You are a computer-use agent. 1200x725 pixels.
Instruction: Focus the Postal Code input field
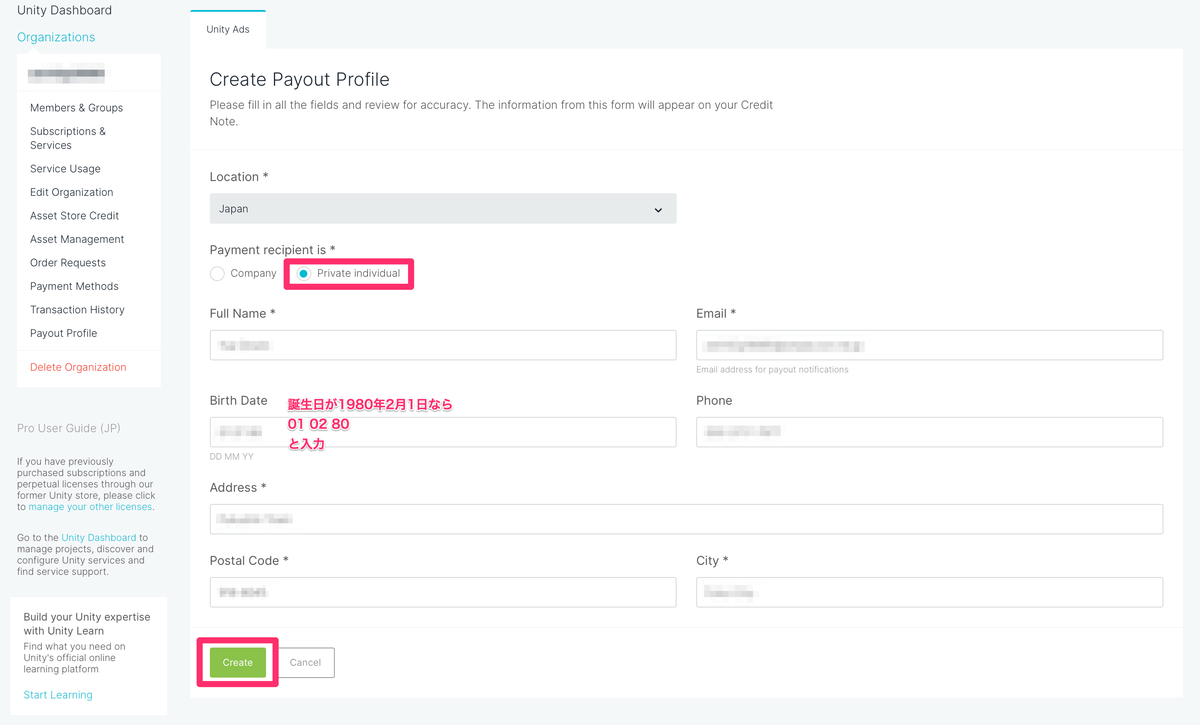click(x=443, y=592)
